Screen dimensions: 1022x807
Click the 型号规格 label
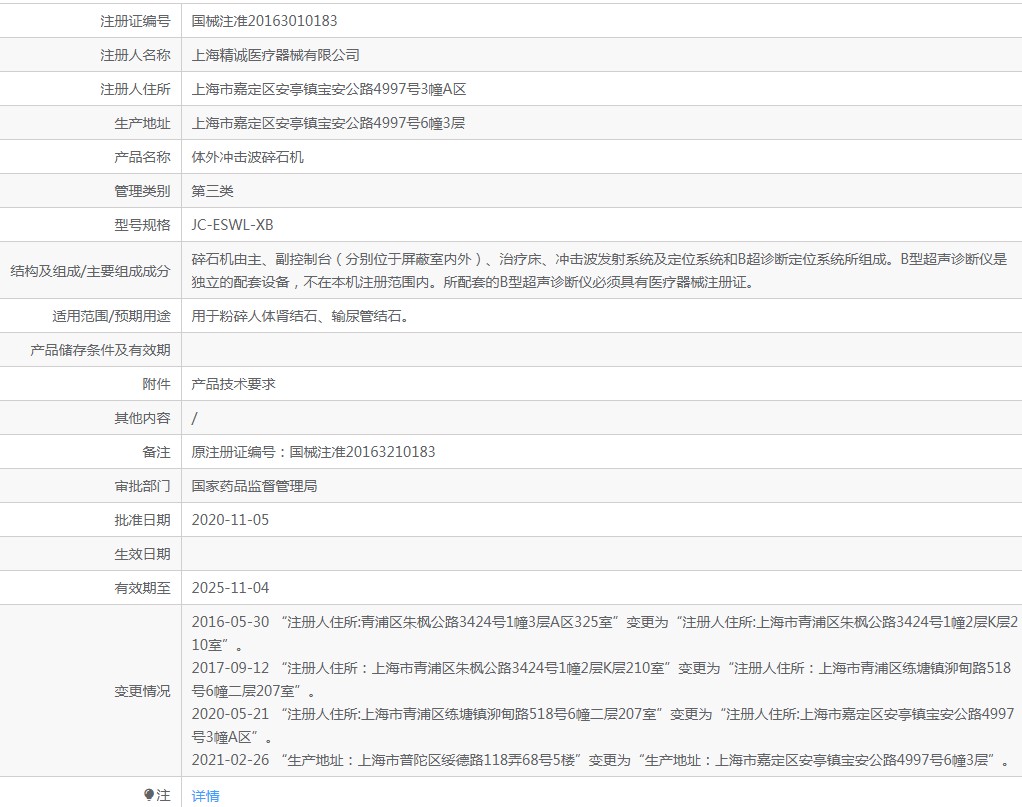pyautogui.click(x=142, y=224)
